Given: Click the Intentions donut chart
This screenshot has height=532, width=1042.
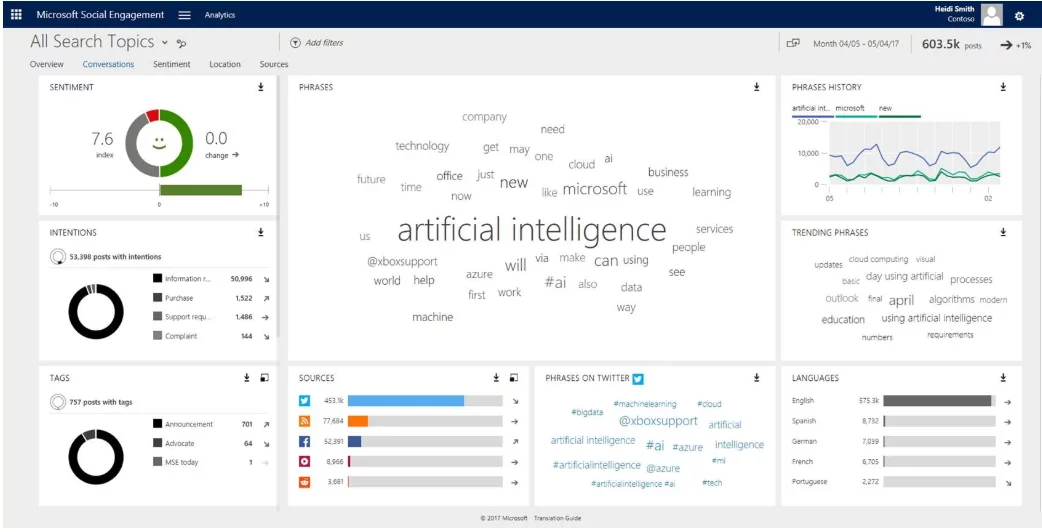Looking at the screenshot, I should click(x=96, y=312).
